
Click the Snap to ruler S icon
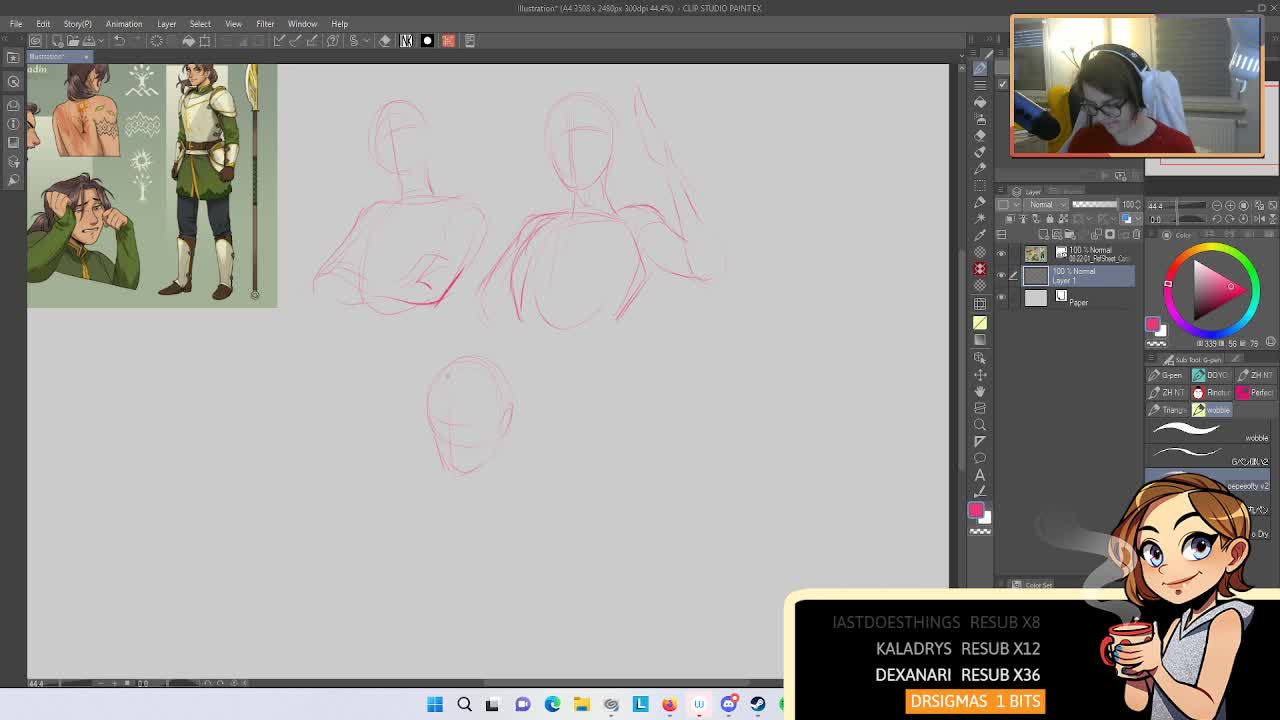[353, 41]
